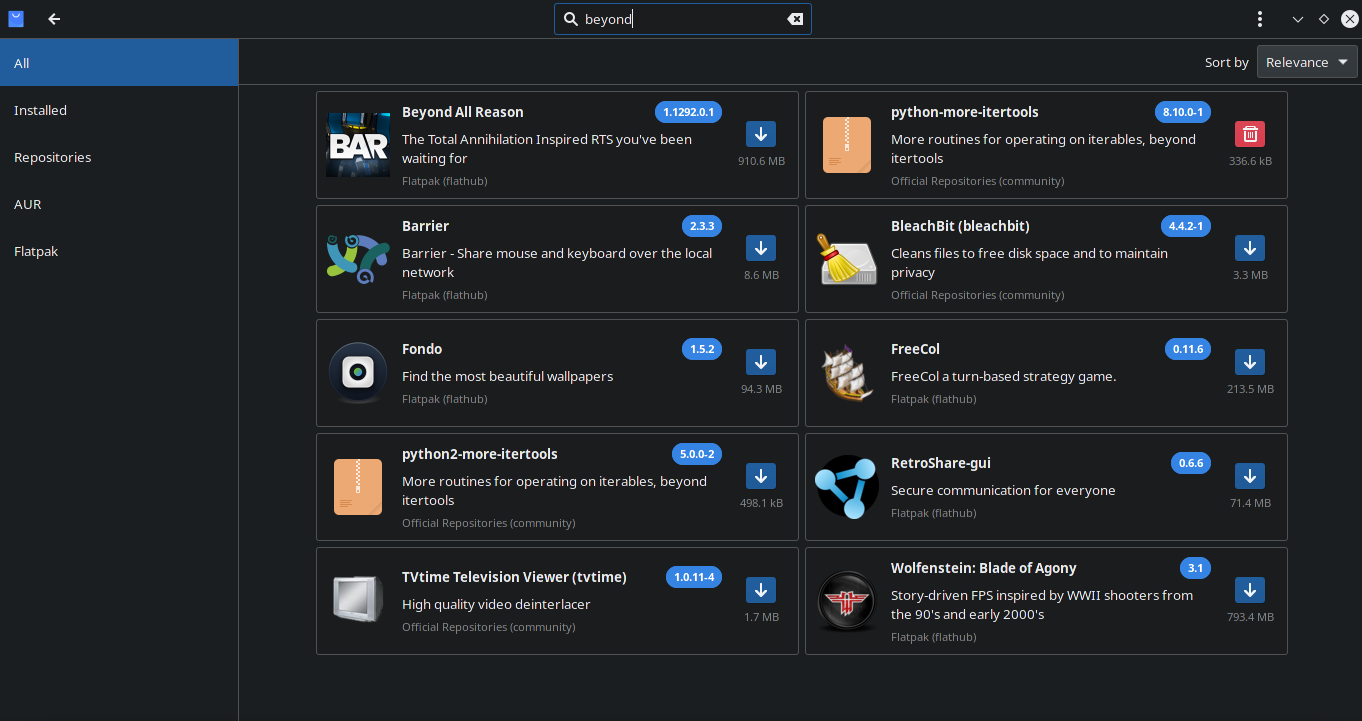Image resolution: width=1362 pixels, height=721 pixels.
Task: Click the Barrier app logo
Action: (358, 259)
